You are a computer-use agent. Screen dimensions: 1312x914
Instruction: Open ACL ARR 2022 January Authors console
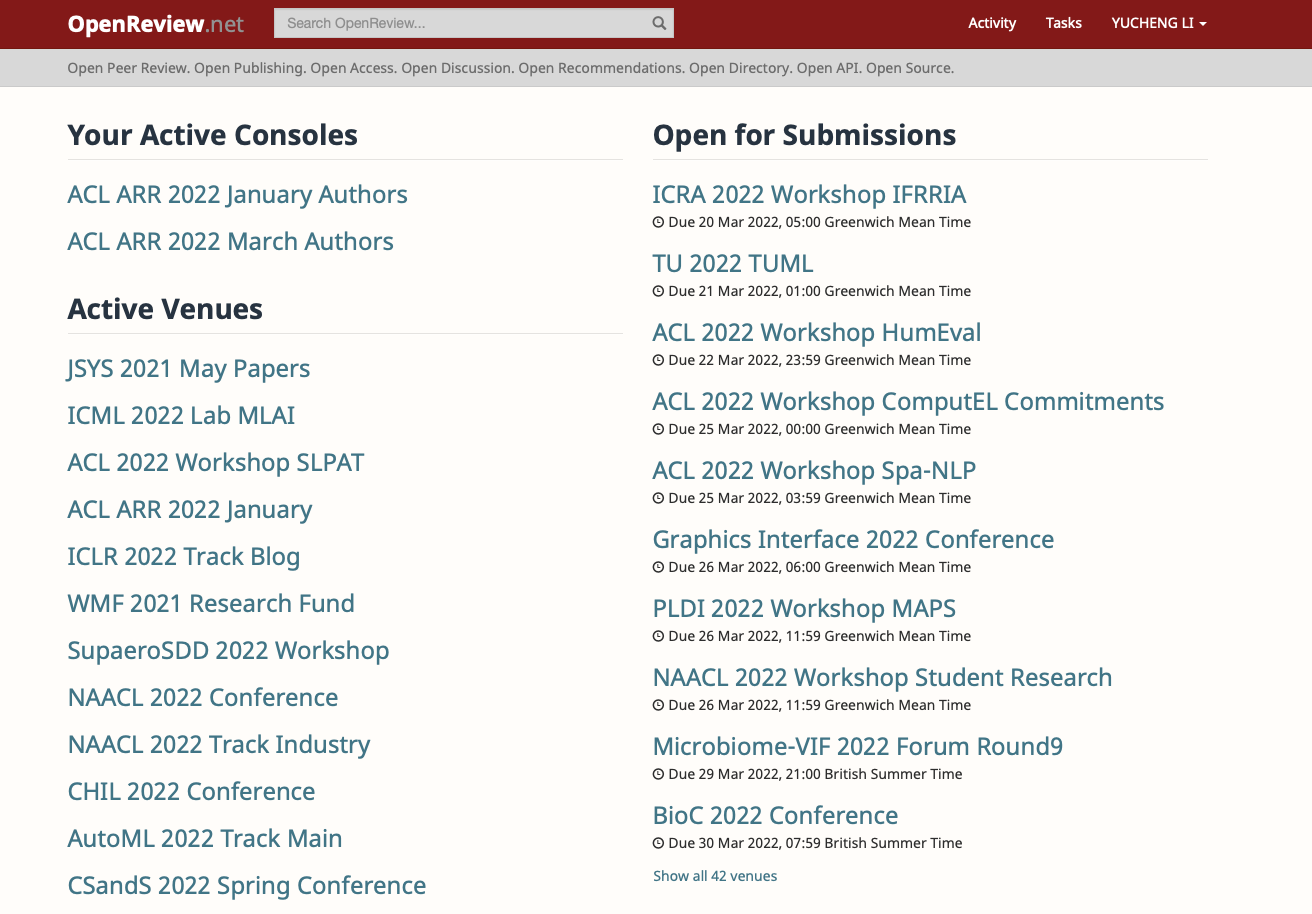[237, 194]
